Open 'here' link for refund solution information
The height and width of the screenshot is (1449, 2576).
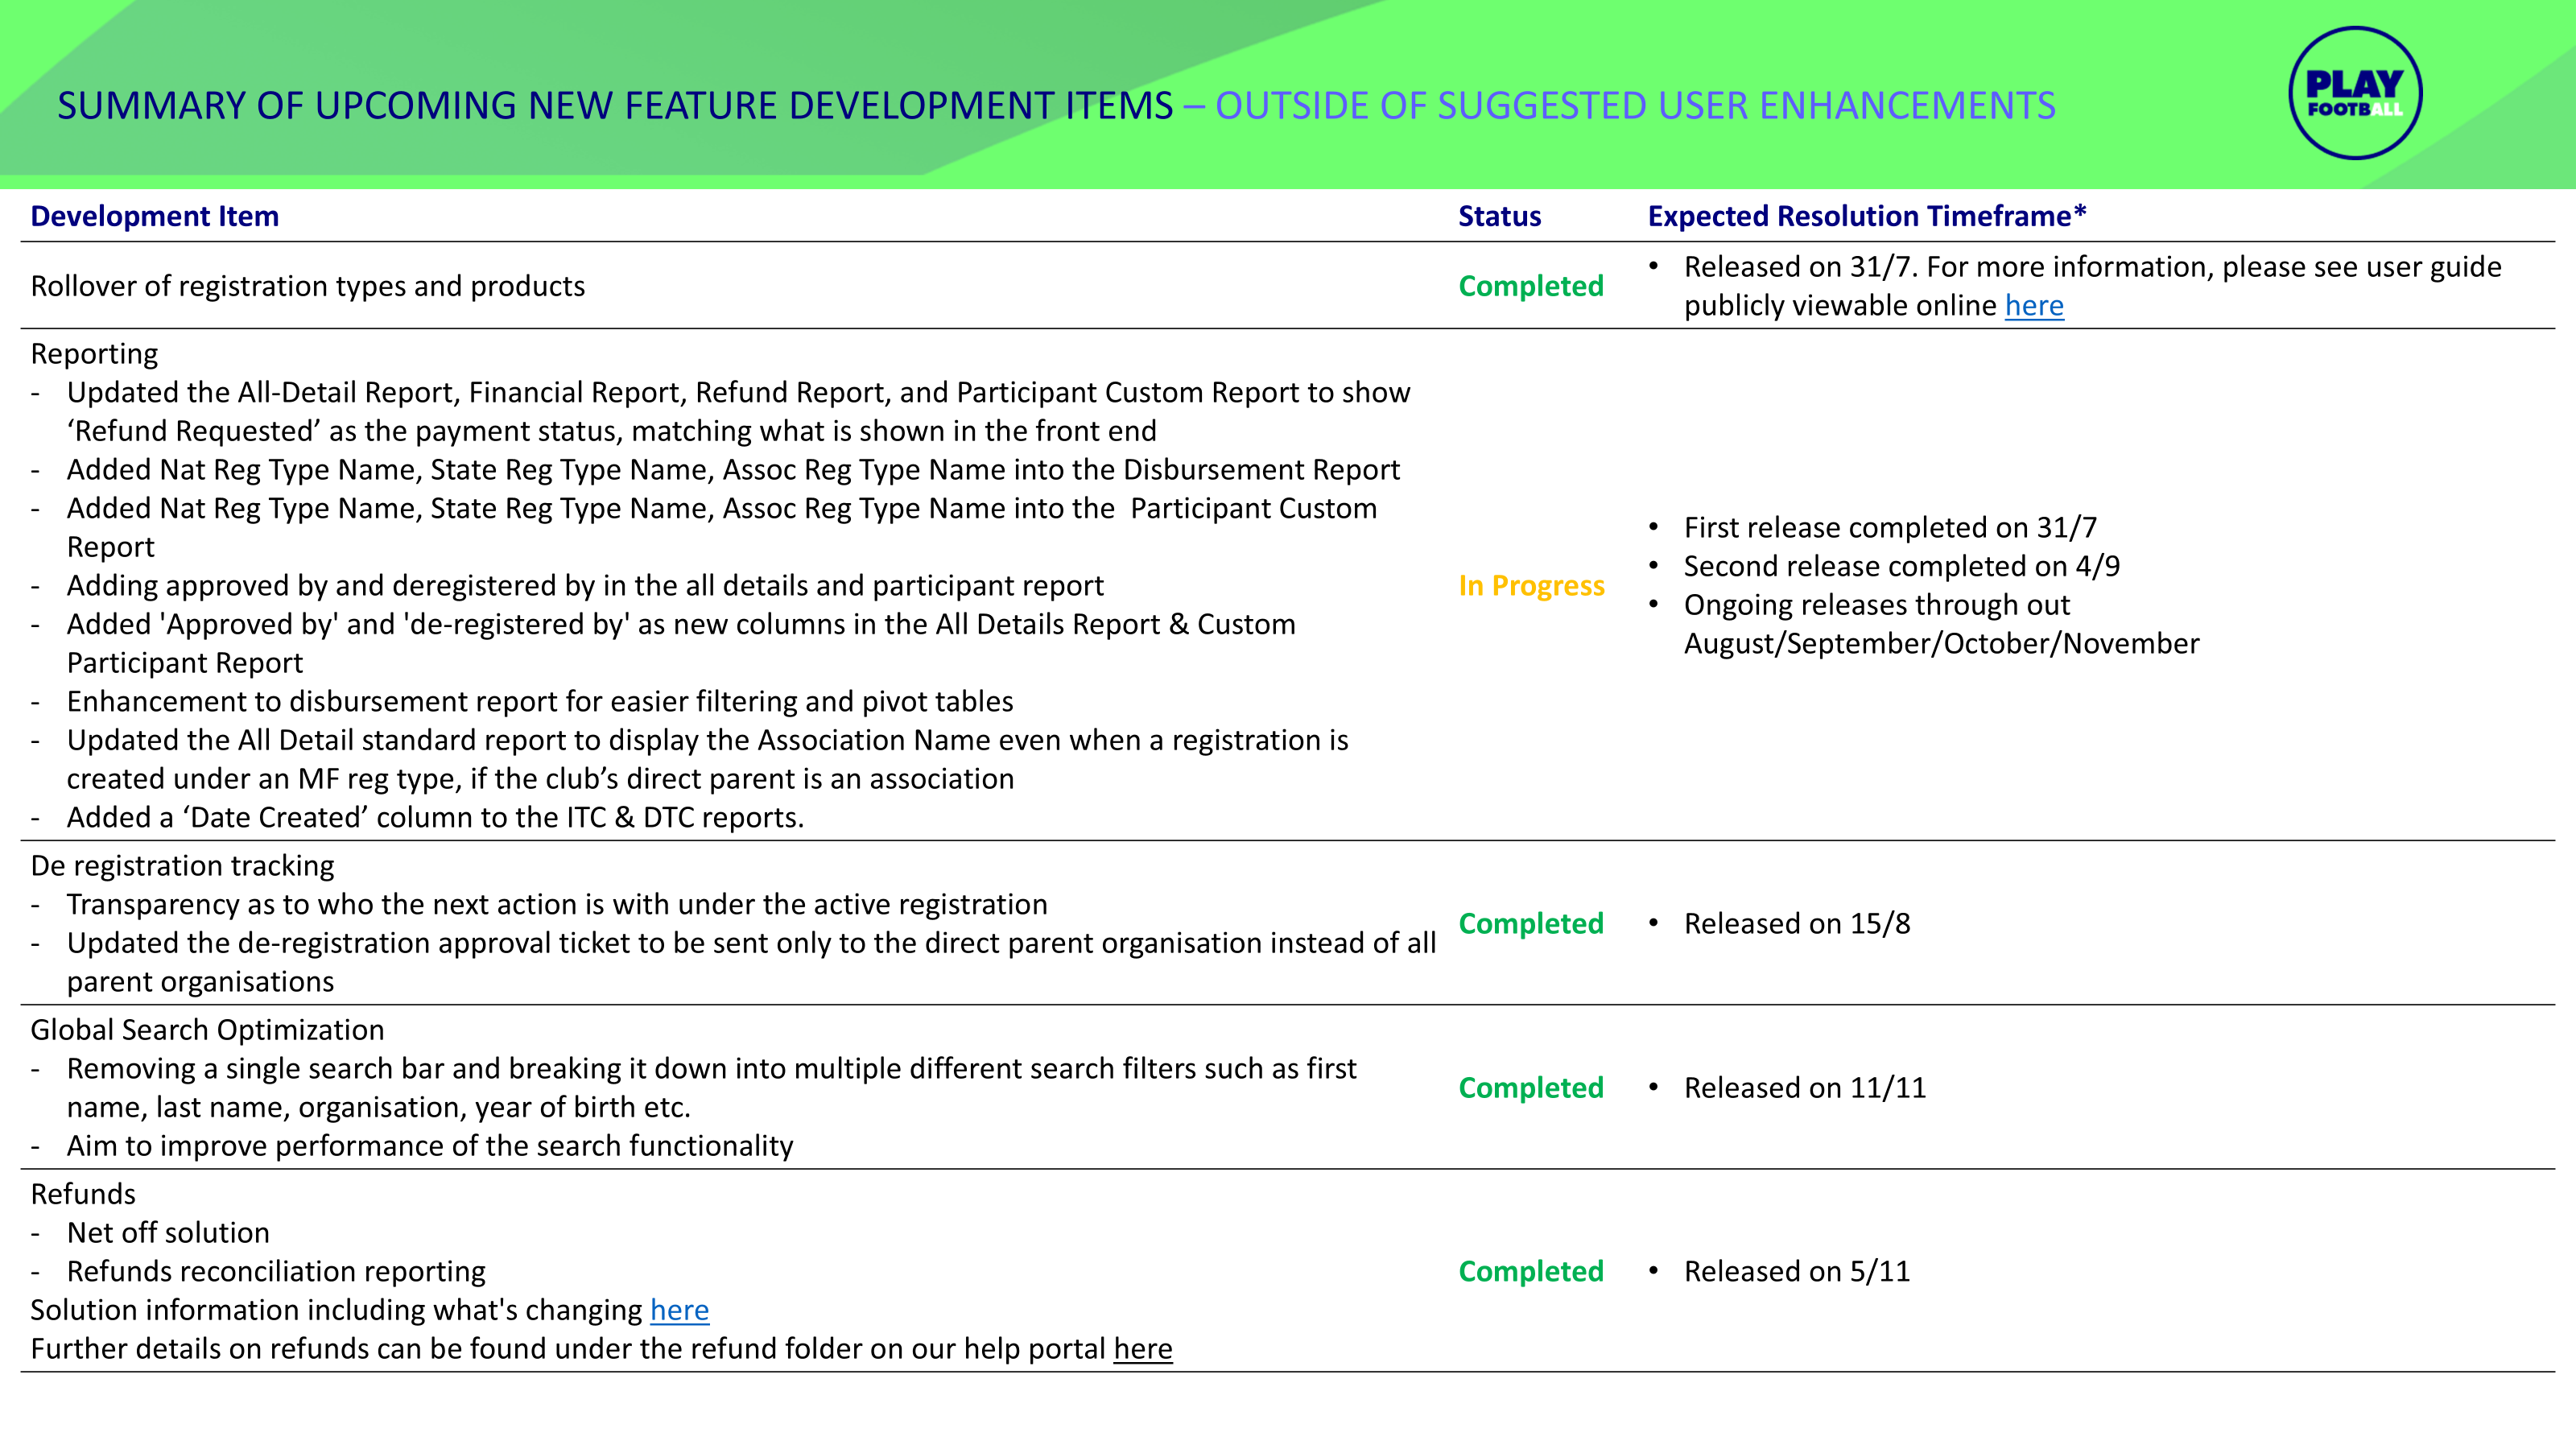coord(679,1310)
